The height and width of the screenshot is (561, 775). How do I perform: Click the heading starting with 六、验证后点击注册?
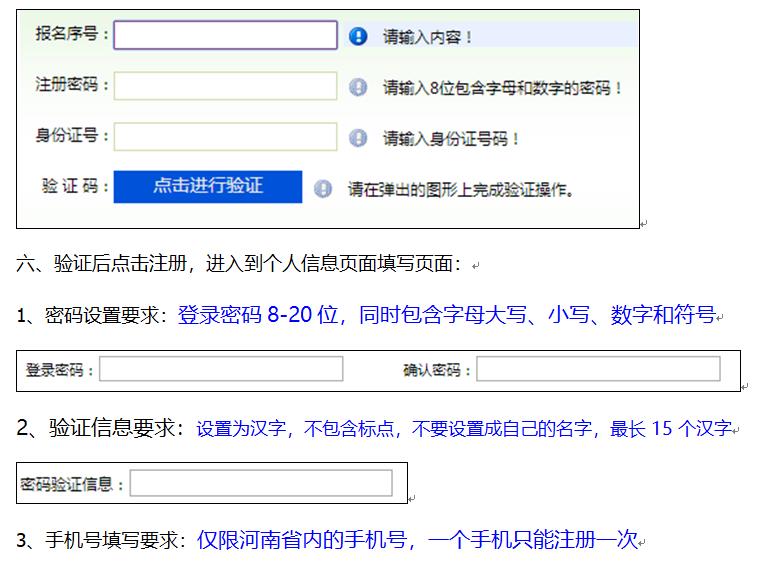(239, 265)
